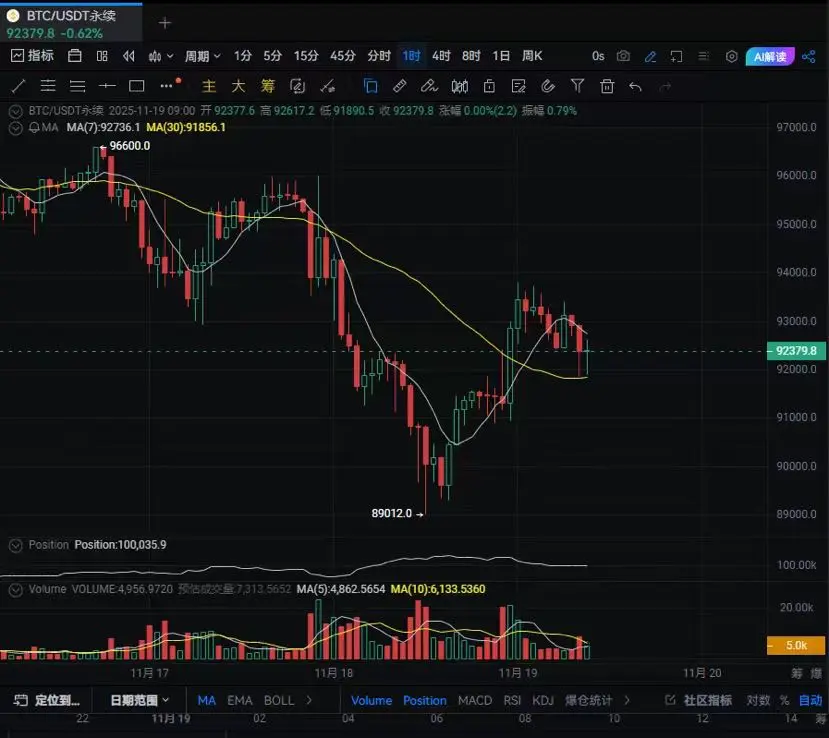Open the multi-chart layout icon
This screenshot has width=829, height=738.
pos(102,56)
